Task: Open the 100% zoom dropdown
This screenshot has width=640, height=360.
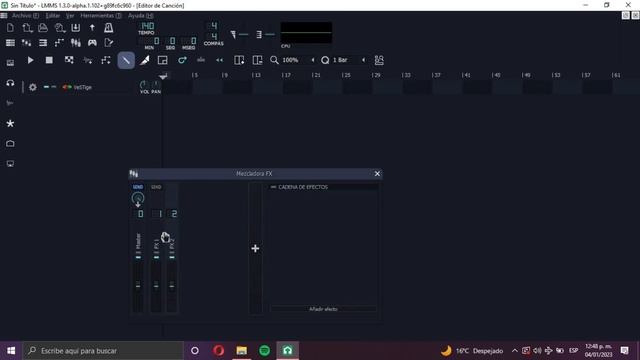Action: tap(298, 60)
